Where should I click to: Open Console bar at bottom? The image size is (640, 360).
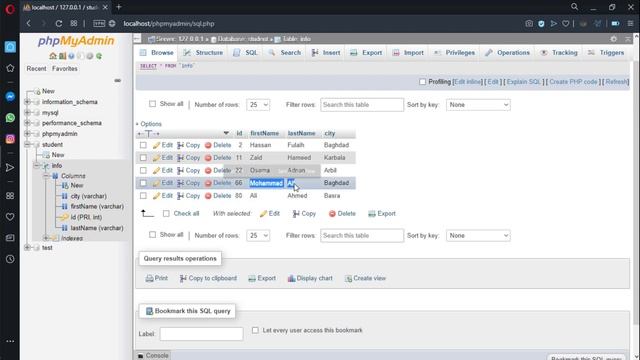(153, 356)
